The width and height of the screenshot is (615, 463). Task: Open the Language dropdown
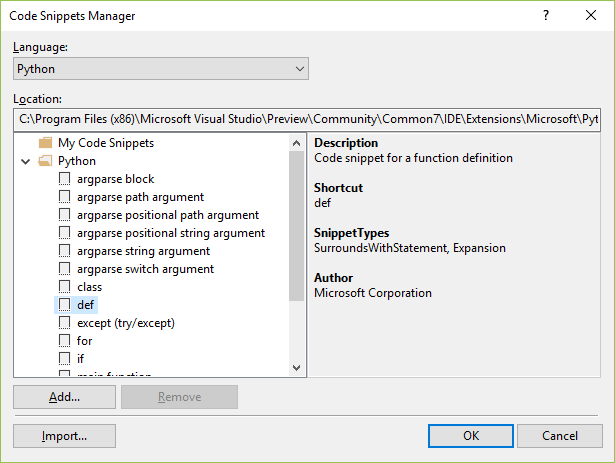pyautogui.click(x=161, y=69)
